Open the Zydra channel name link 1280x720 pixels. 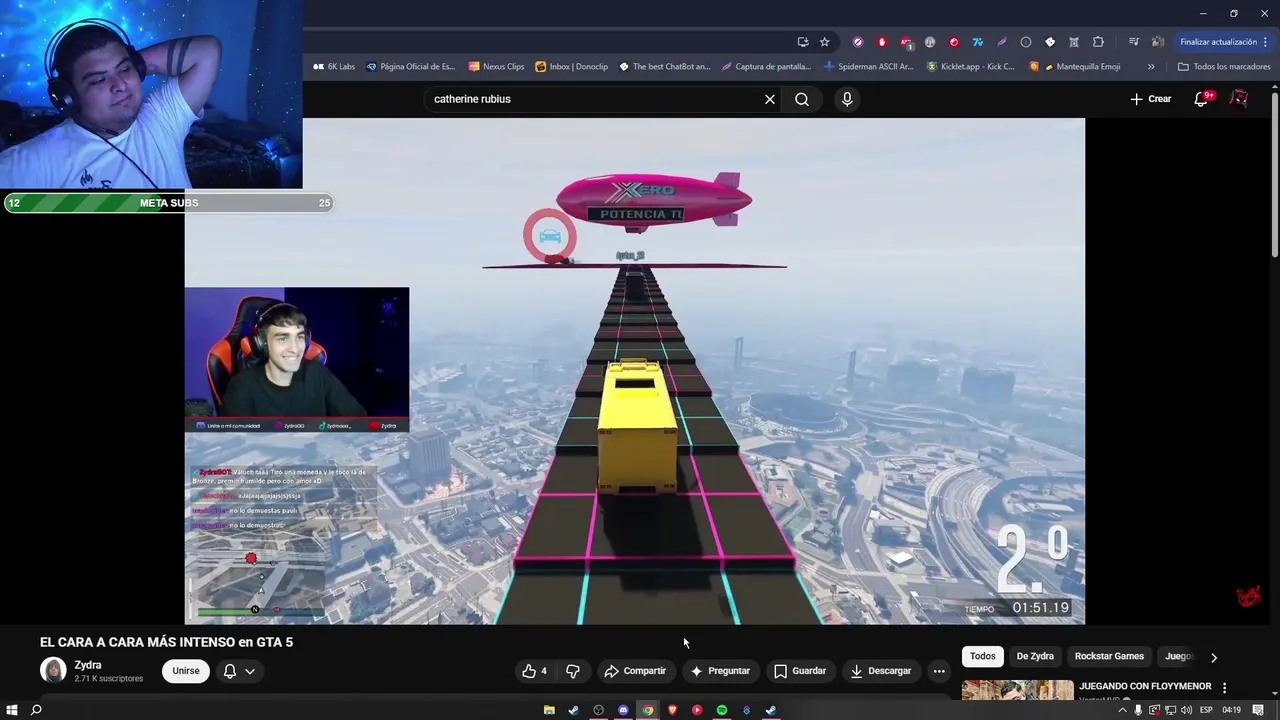88,665
